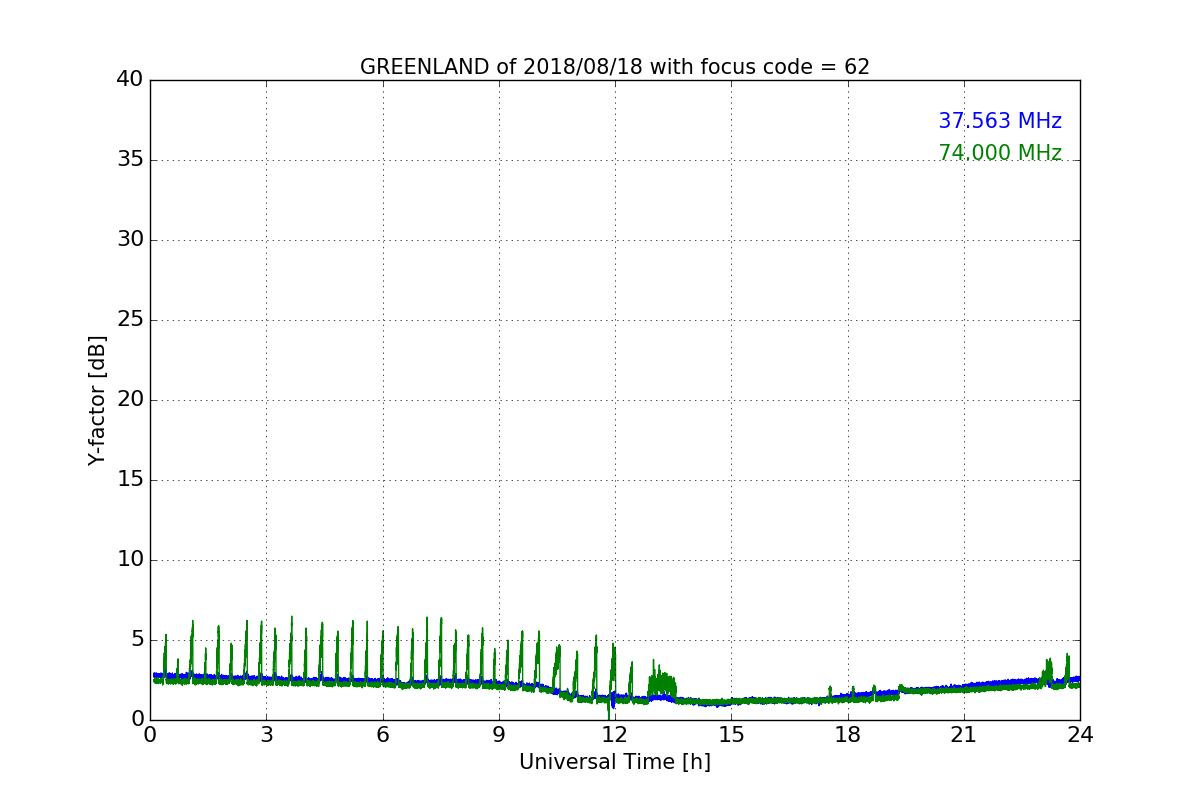The width and height of the screenshot is (1200, 800).
Task: Click the x-axis tick label 15
Action: (x=731, y=735)
